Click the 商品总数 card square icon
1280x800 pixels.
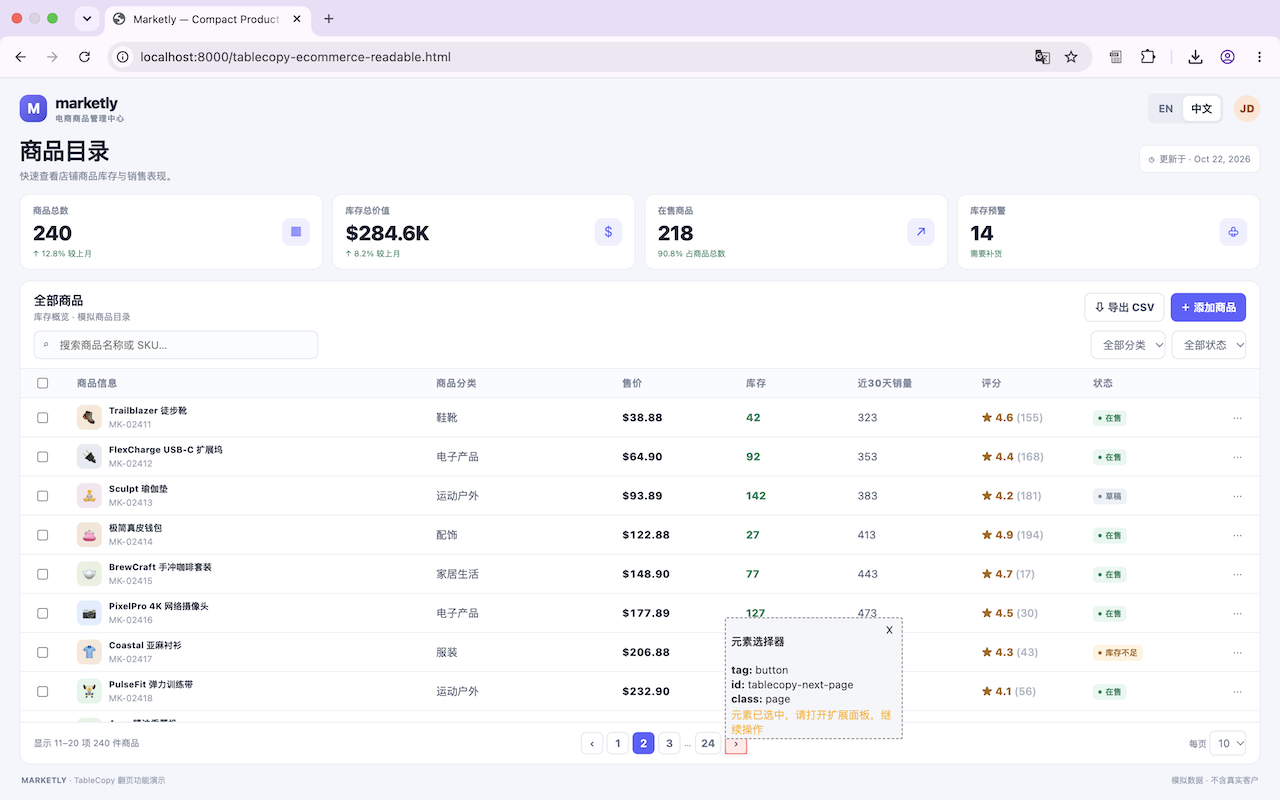tap(296, 232)
